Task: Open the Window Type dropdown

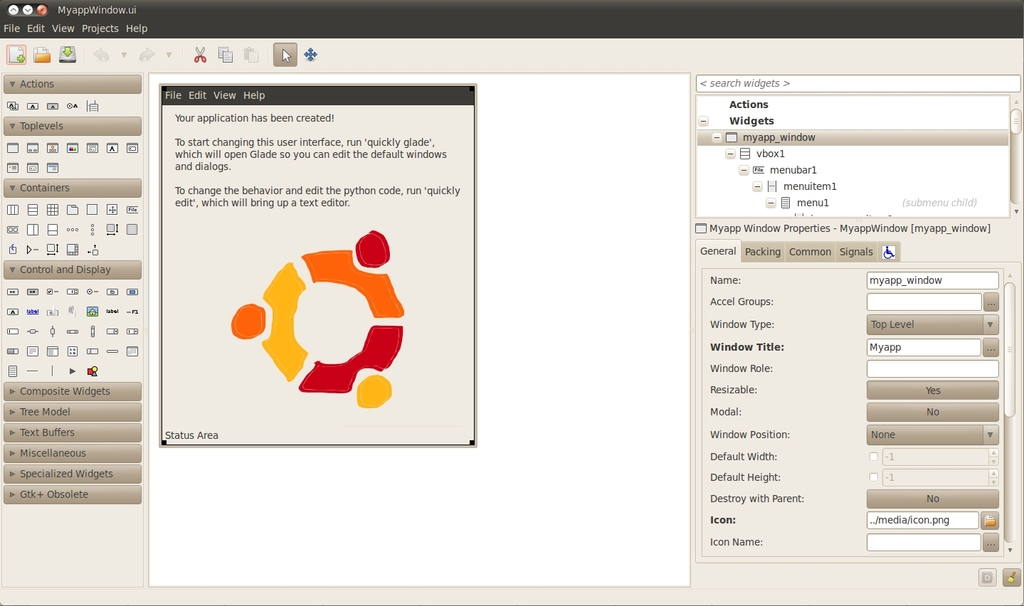Action: [932, 325]
